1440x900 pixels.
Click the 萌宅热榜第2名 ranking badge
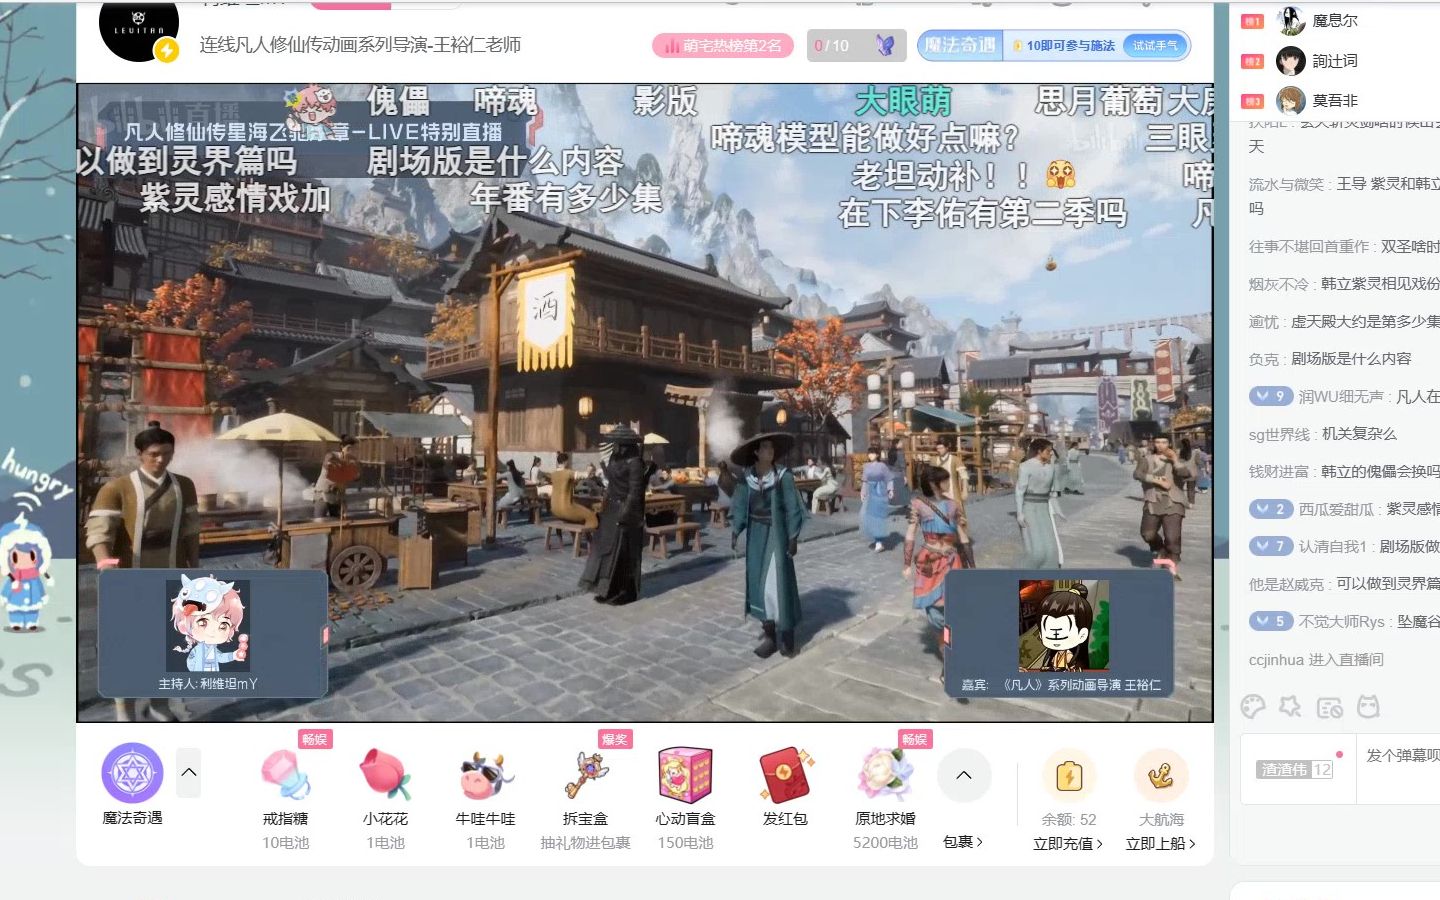[x=723, y=45]
